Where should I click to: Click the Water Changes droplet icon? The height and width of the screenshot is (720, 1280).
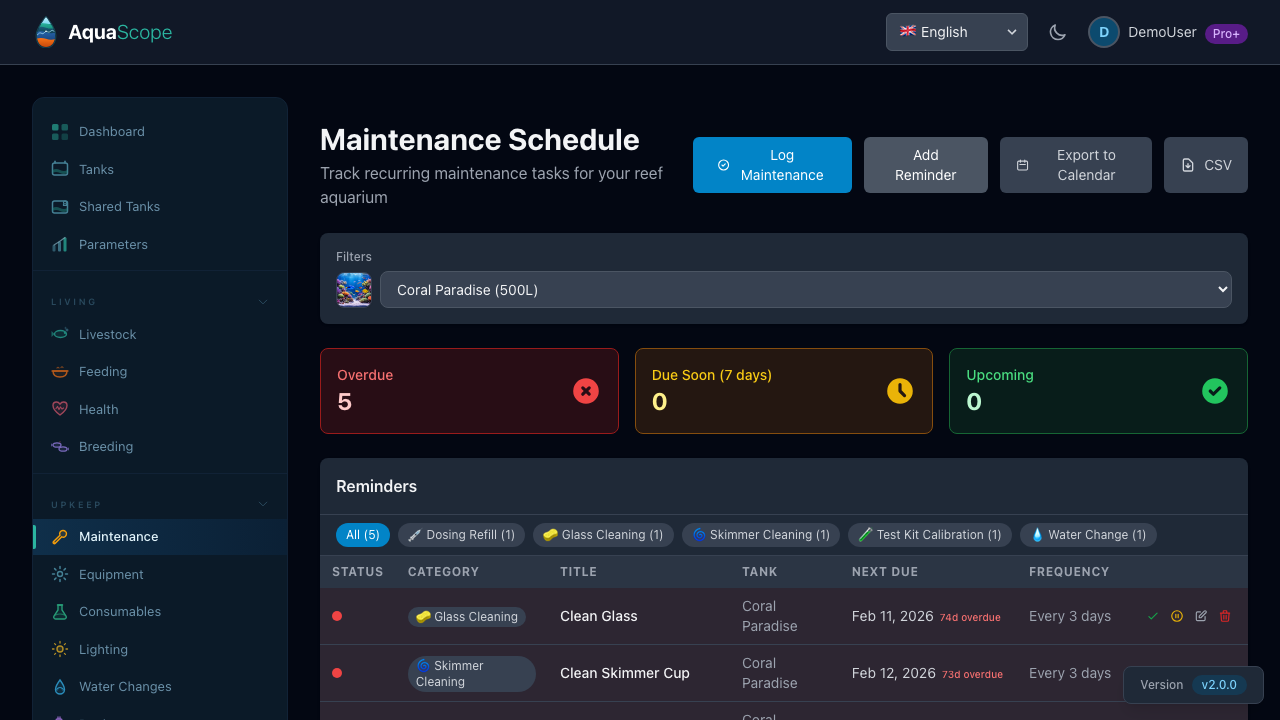click(60, 686)
